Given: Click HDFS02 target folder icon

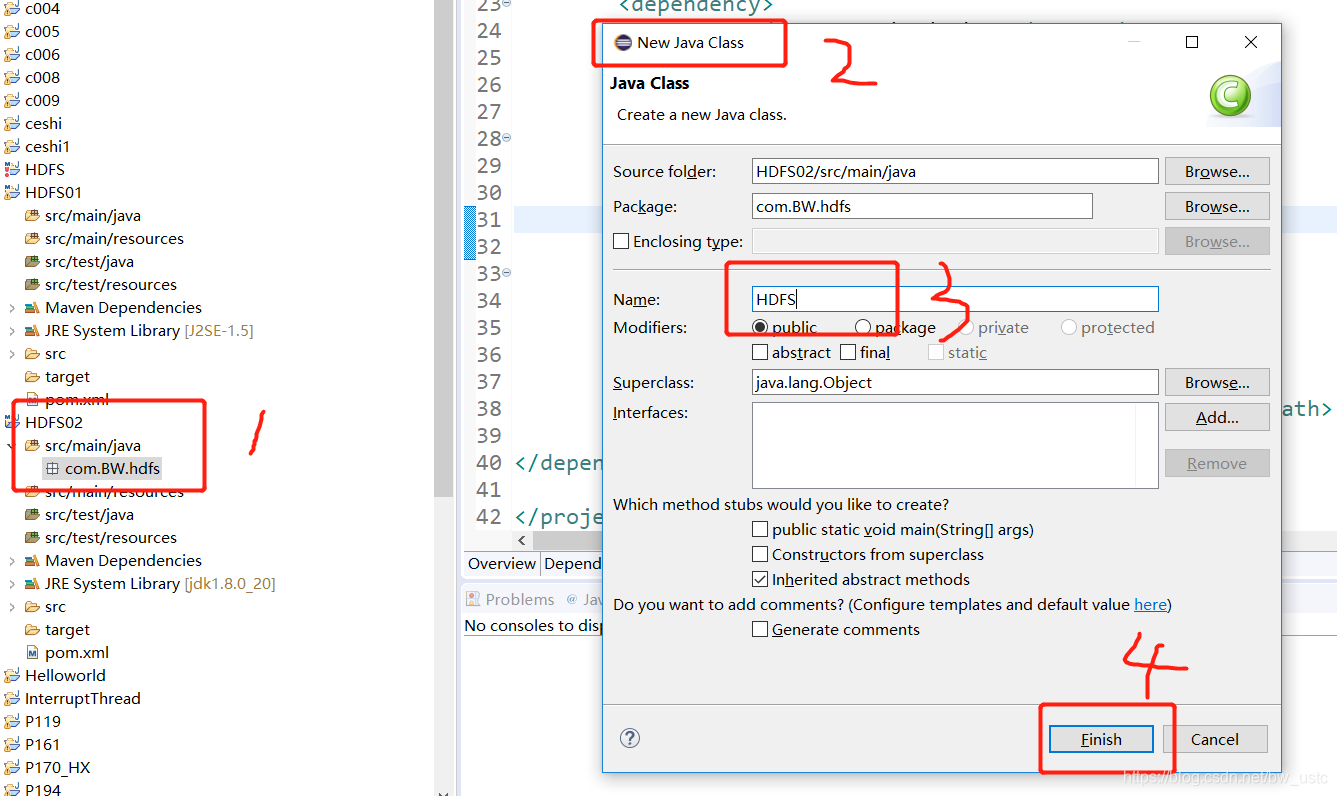Looking at the screenshot, I should 32,629.
